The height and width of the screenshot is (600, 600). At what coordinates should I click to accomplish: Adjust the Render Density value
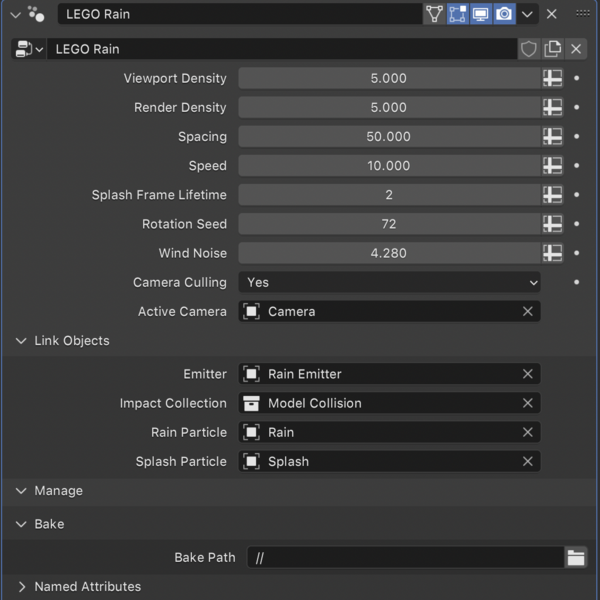[x=389, y=107]
